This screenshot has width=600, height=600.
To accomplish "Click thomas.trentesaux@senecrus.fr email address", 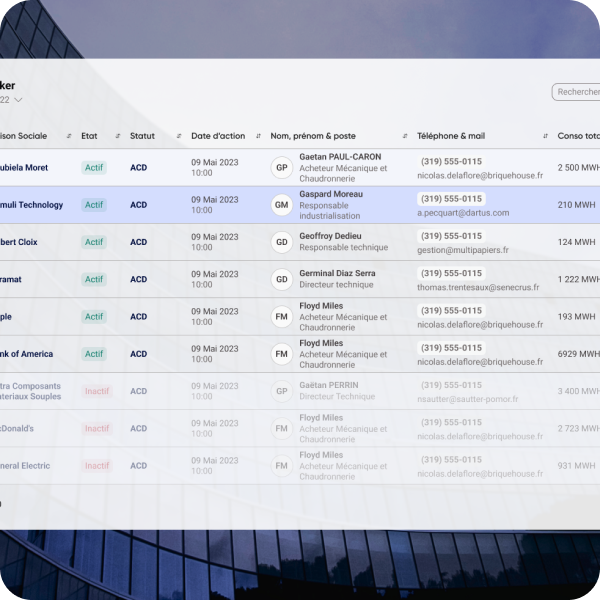I will [478, 287].
